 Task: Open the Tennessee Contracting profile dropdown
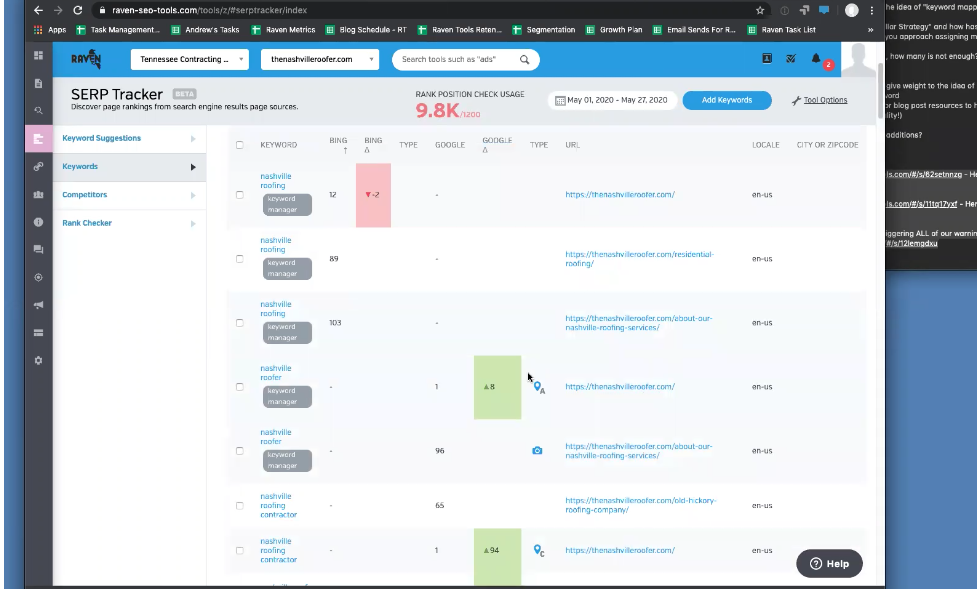pos(189,59)
